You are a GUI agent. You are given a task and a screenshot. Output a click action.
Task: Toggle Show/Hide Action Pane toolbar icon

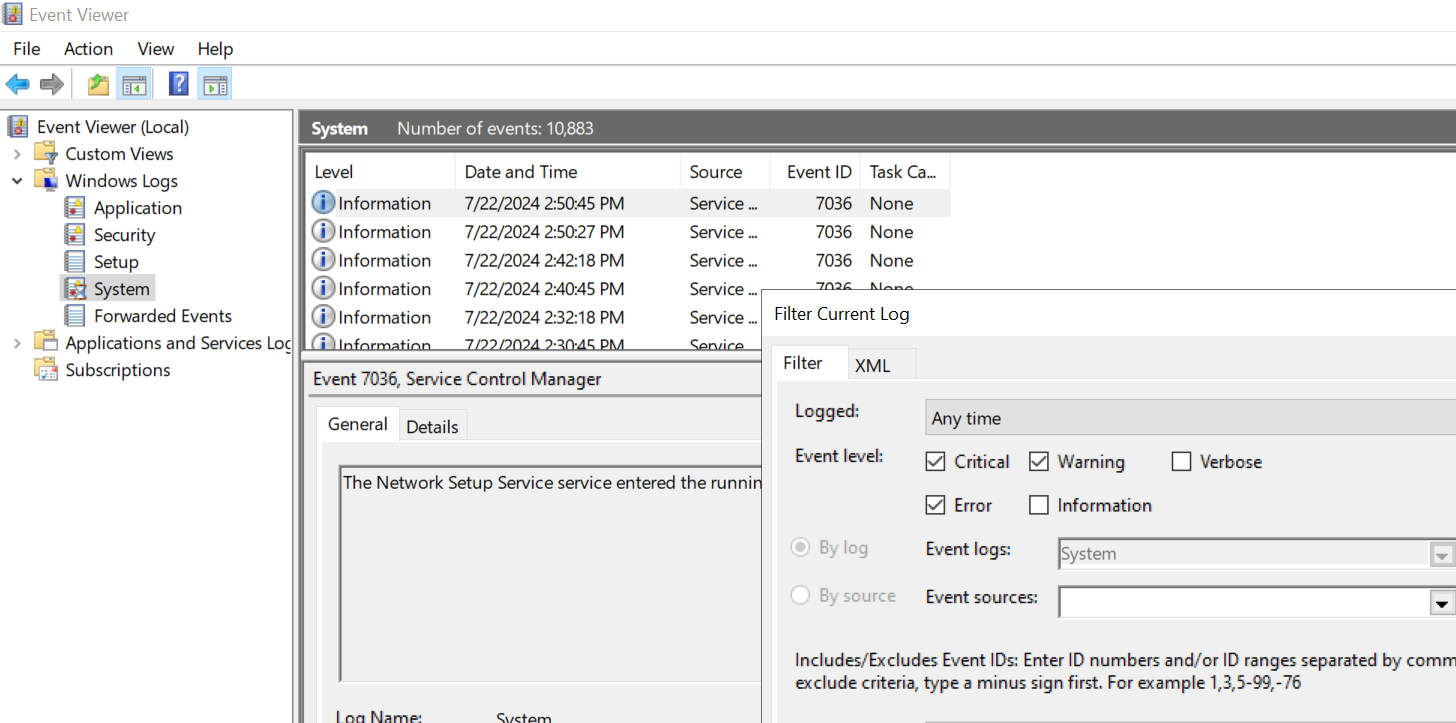214,84
